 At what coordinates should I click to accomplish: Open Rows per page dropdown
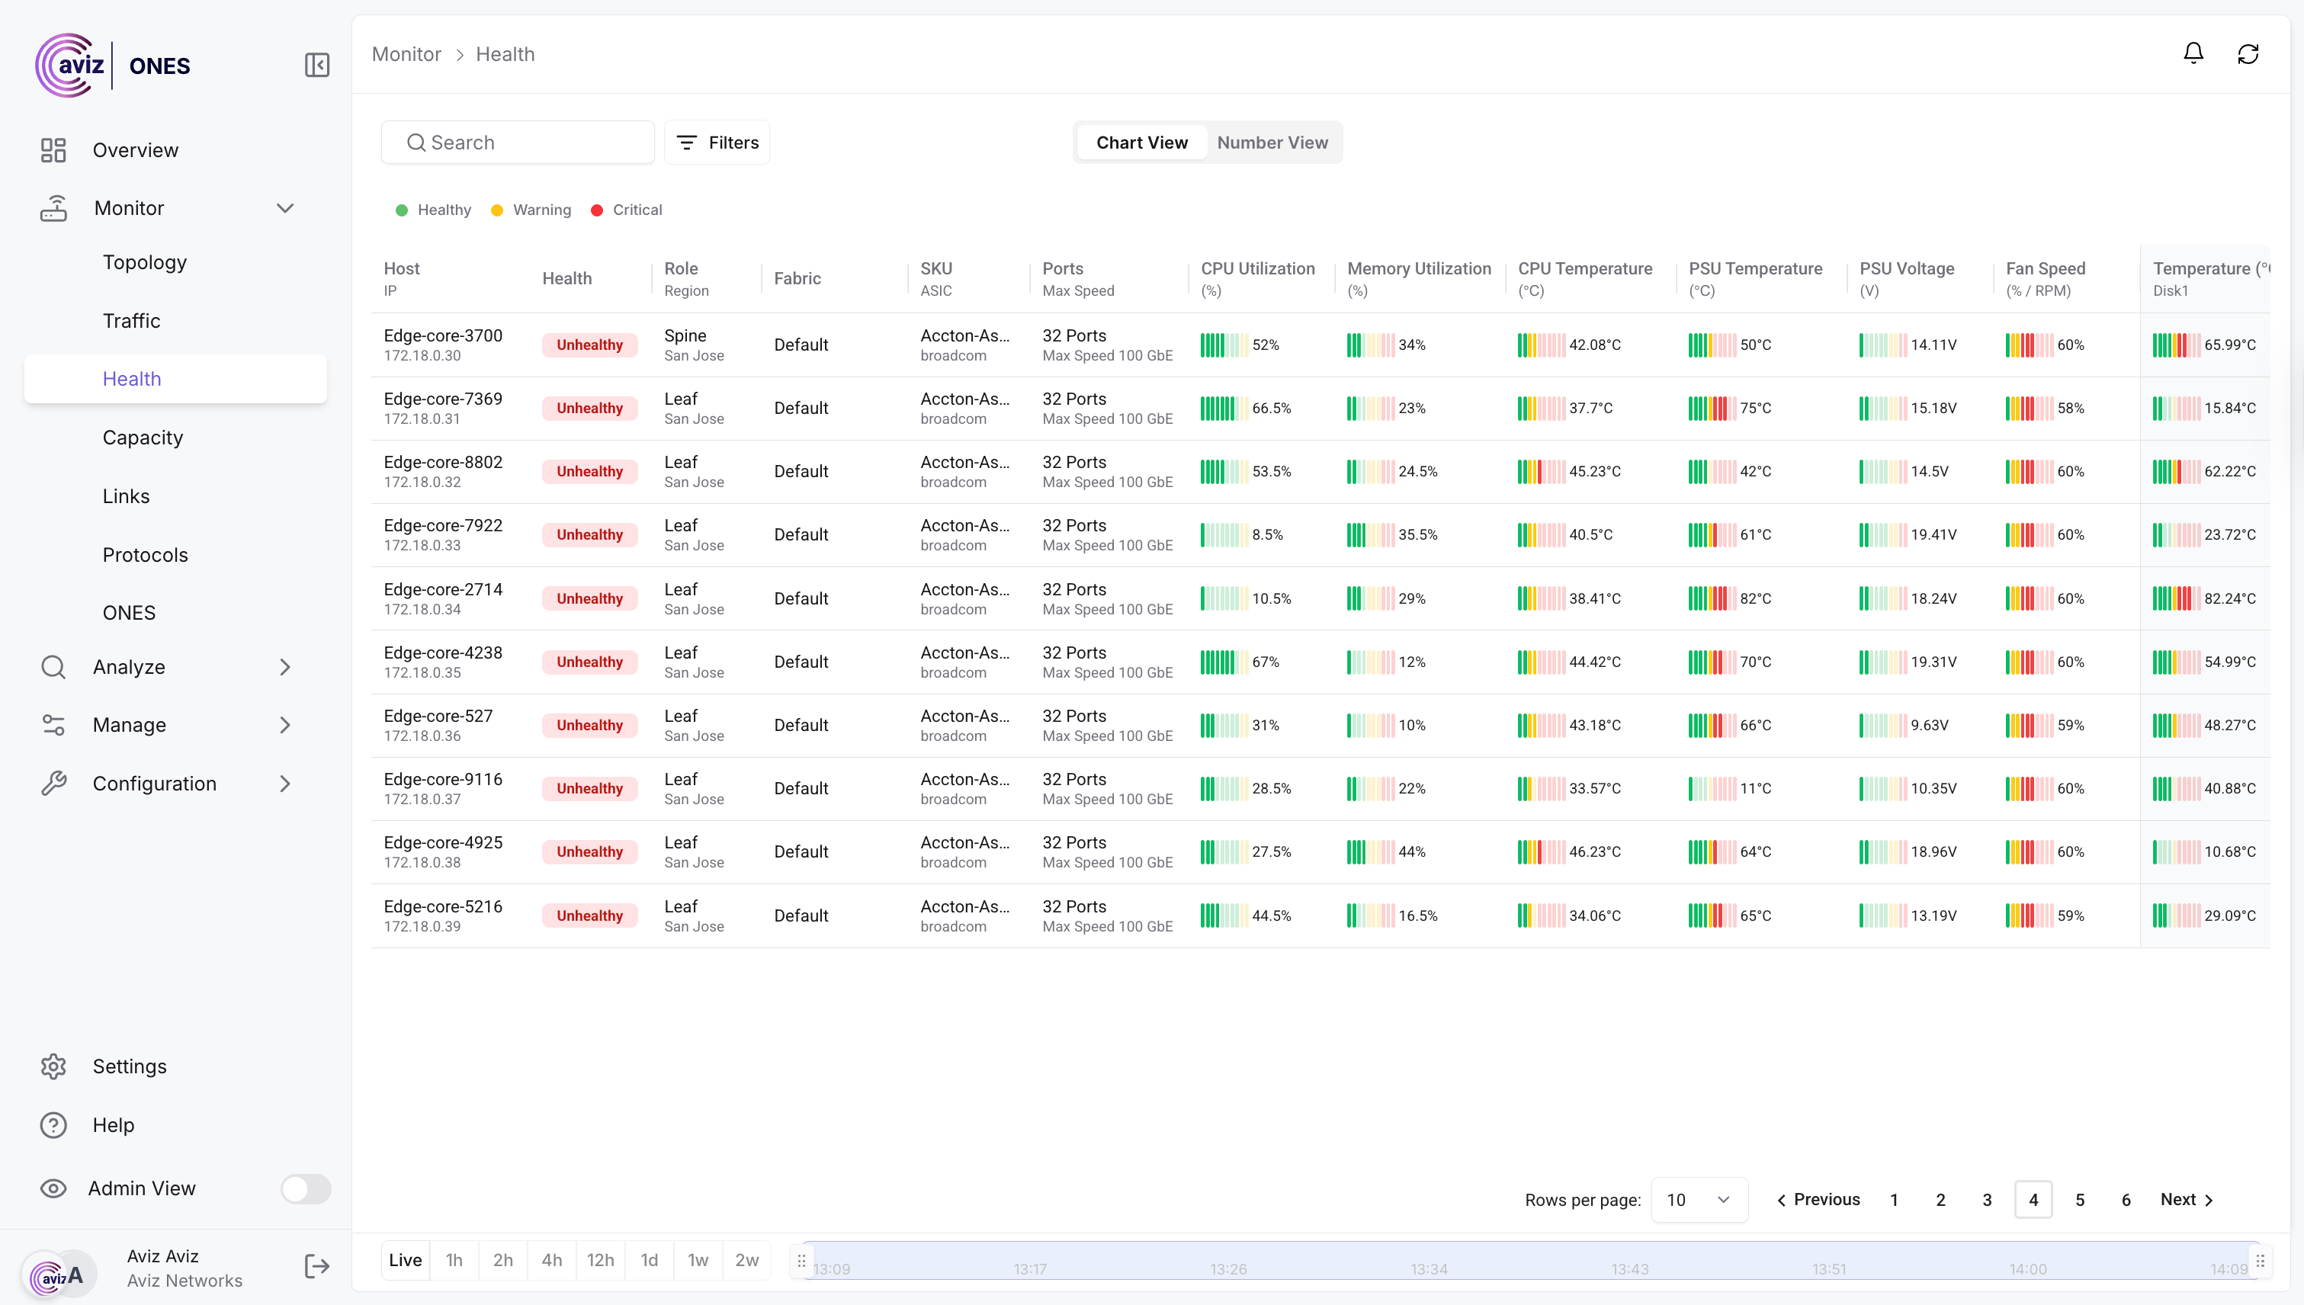click(x=1698, y=1199)
